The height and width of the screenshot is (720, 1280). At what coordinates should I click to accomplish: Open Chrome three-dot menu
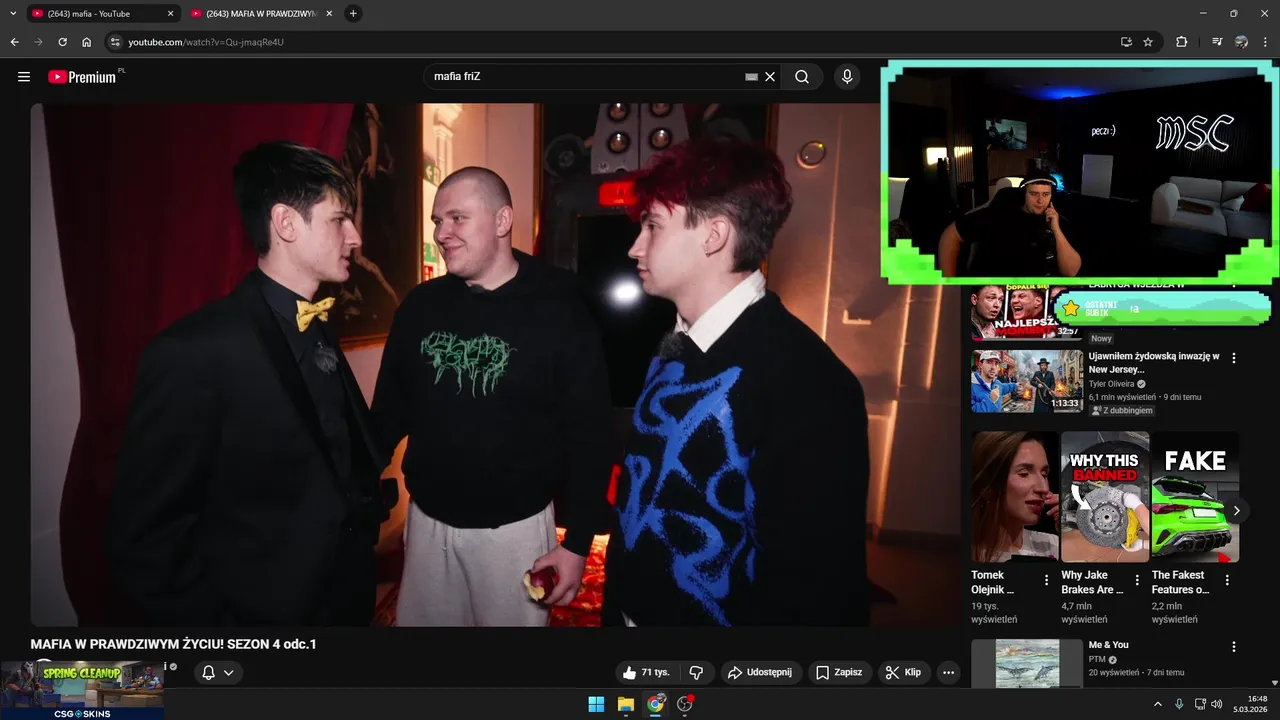(x=1265, y=42)
